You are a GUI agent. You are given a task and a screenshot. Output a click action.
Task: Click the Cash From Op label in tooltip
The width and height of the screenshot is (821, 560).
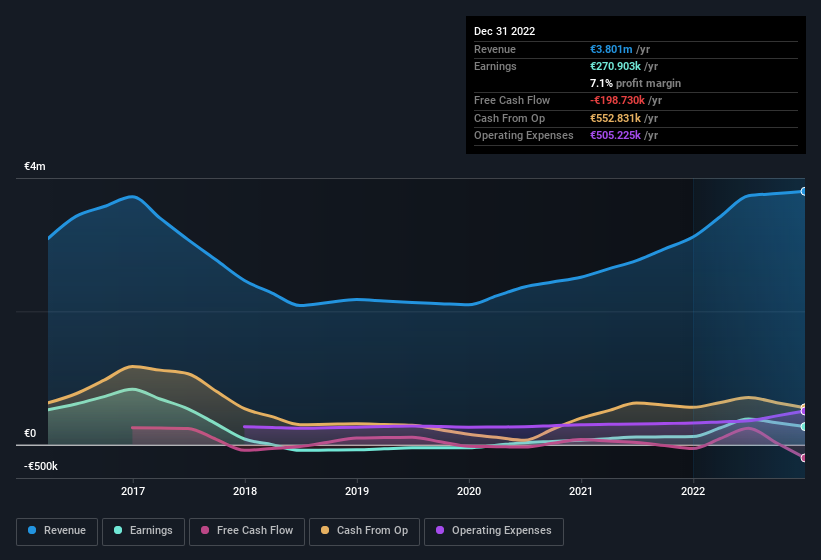click(509, 118)
